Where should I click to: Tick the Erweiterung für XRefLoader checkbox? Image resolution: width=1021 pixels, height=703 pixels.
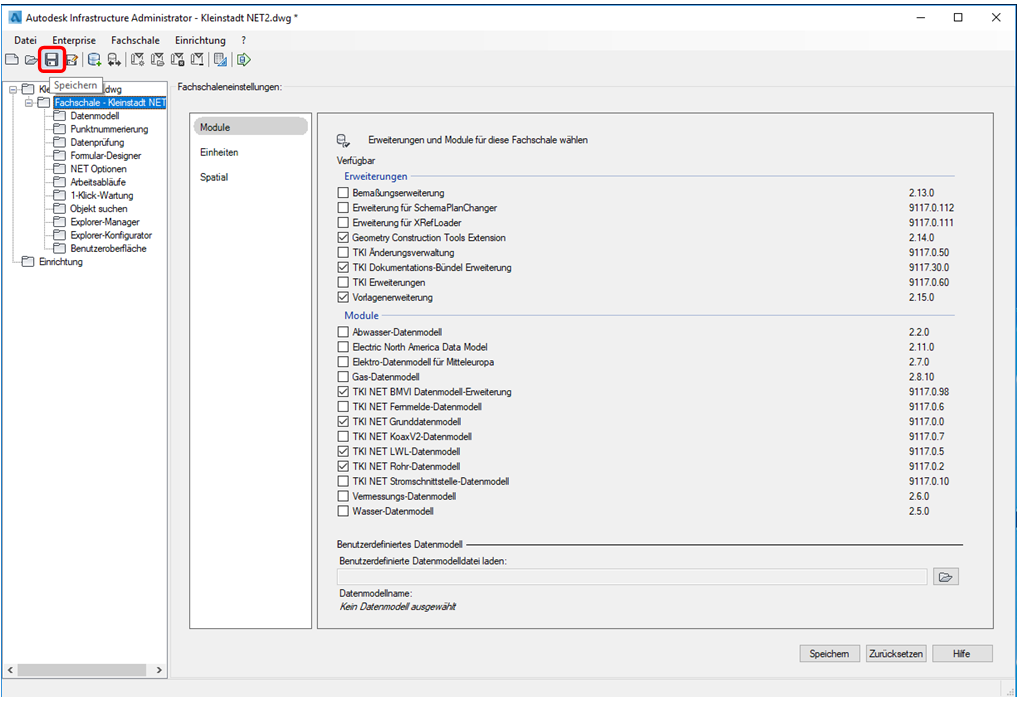(343, 223)
